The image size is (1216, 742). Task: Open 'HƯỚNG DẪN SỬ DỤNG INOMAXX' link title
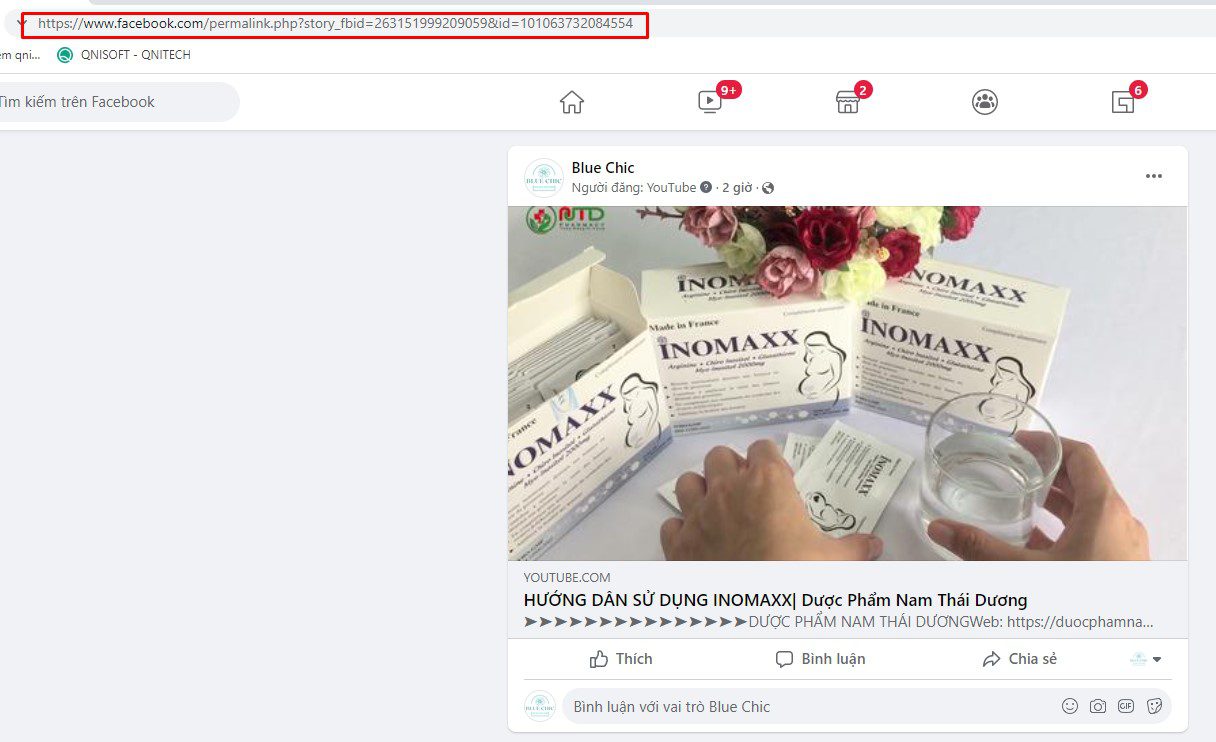775,600
